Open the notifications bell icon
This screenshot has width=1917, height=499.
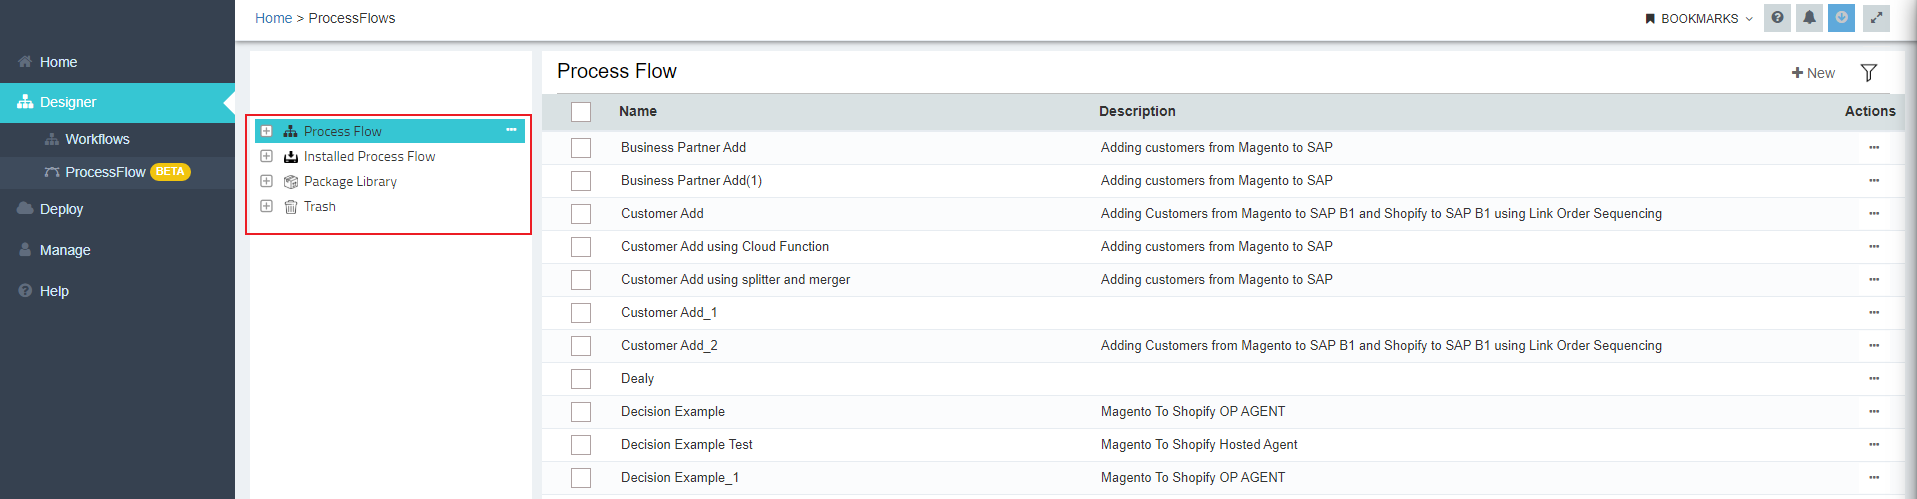[1809, 18]
